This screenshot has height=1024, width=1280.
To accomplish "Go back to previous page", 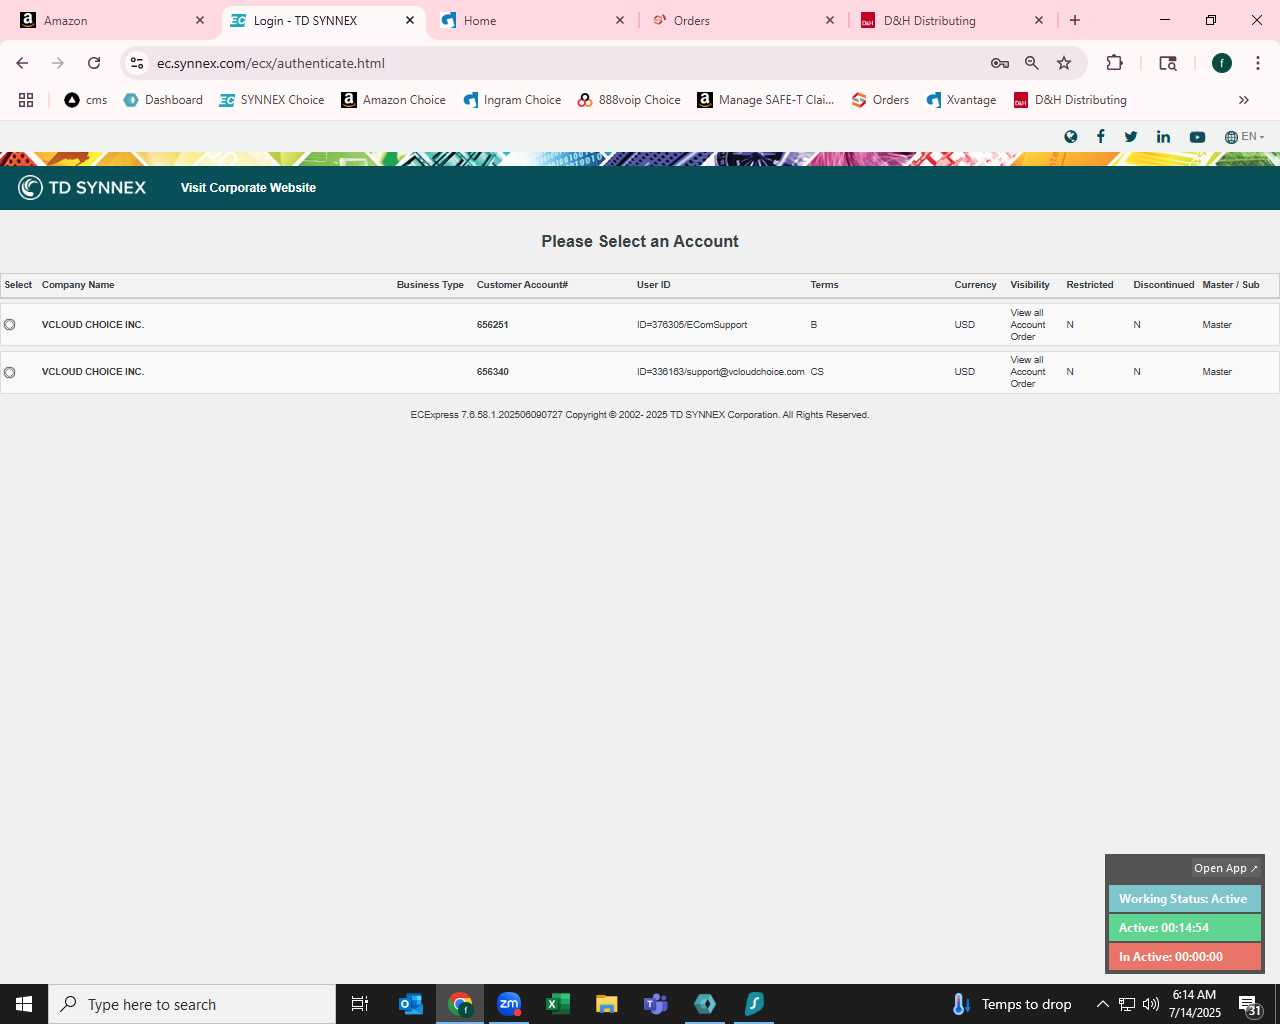I will tap(22, 63).
